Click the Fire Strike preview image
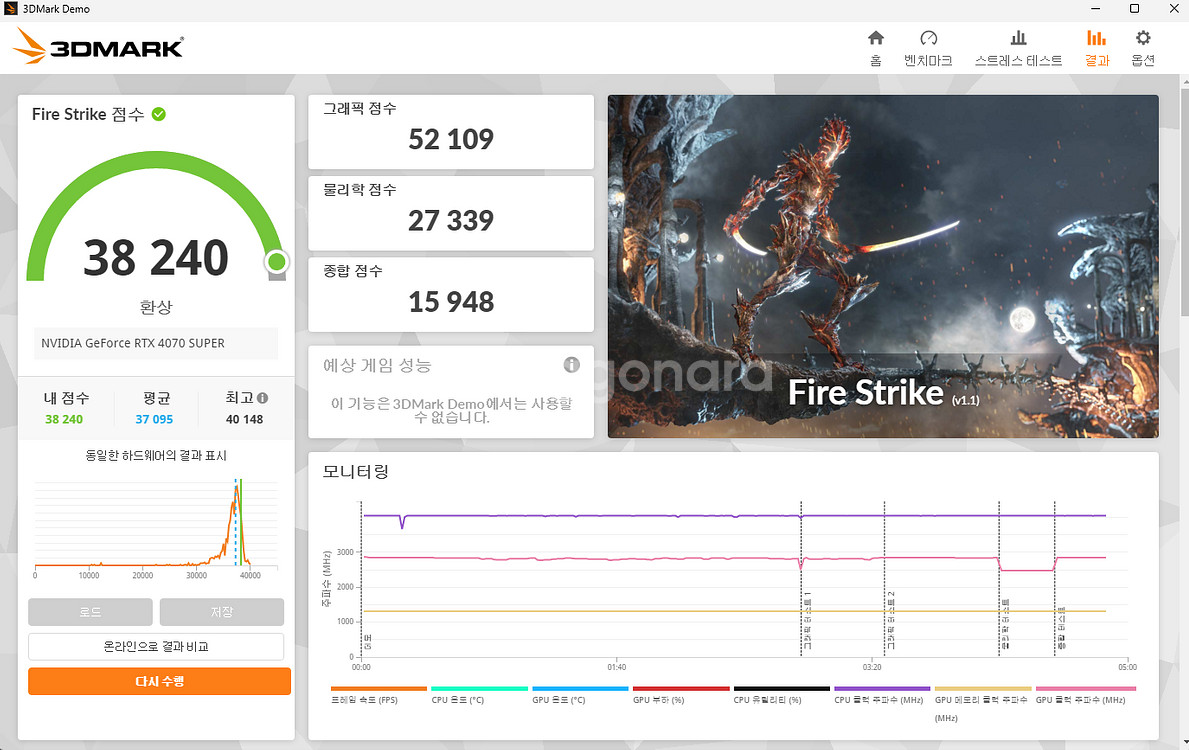The image size is (1189, 750). click(883, 266)
